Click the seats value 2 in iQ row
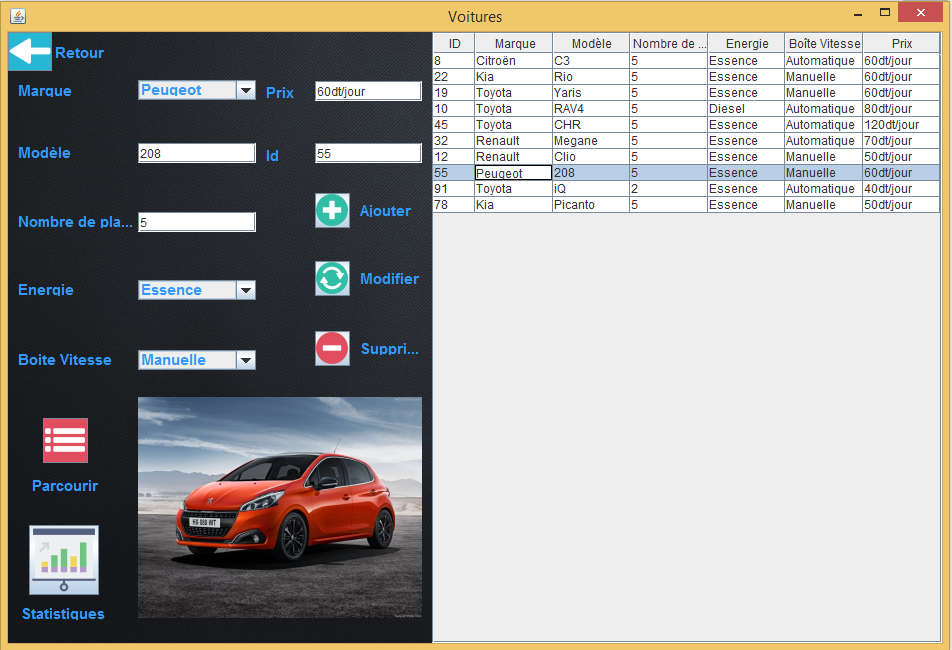 [668, 189]
